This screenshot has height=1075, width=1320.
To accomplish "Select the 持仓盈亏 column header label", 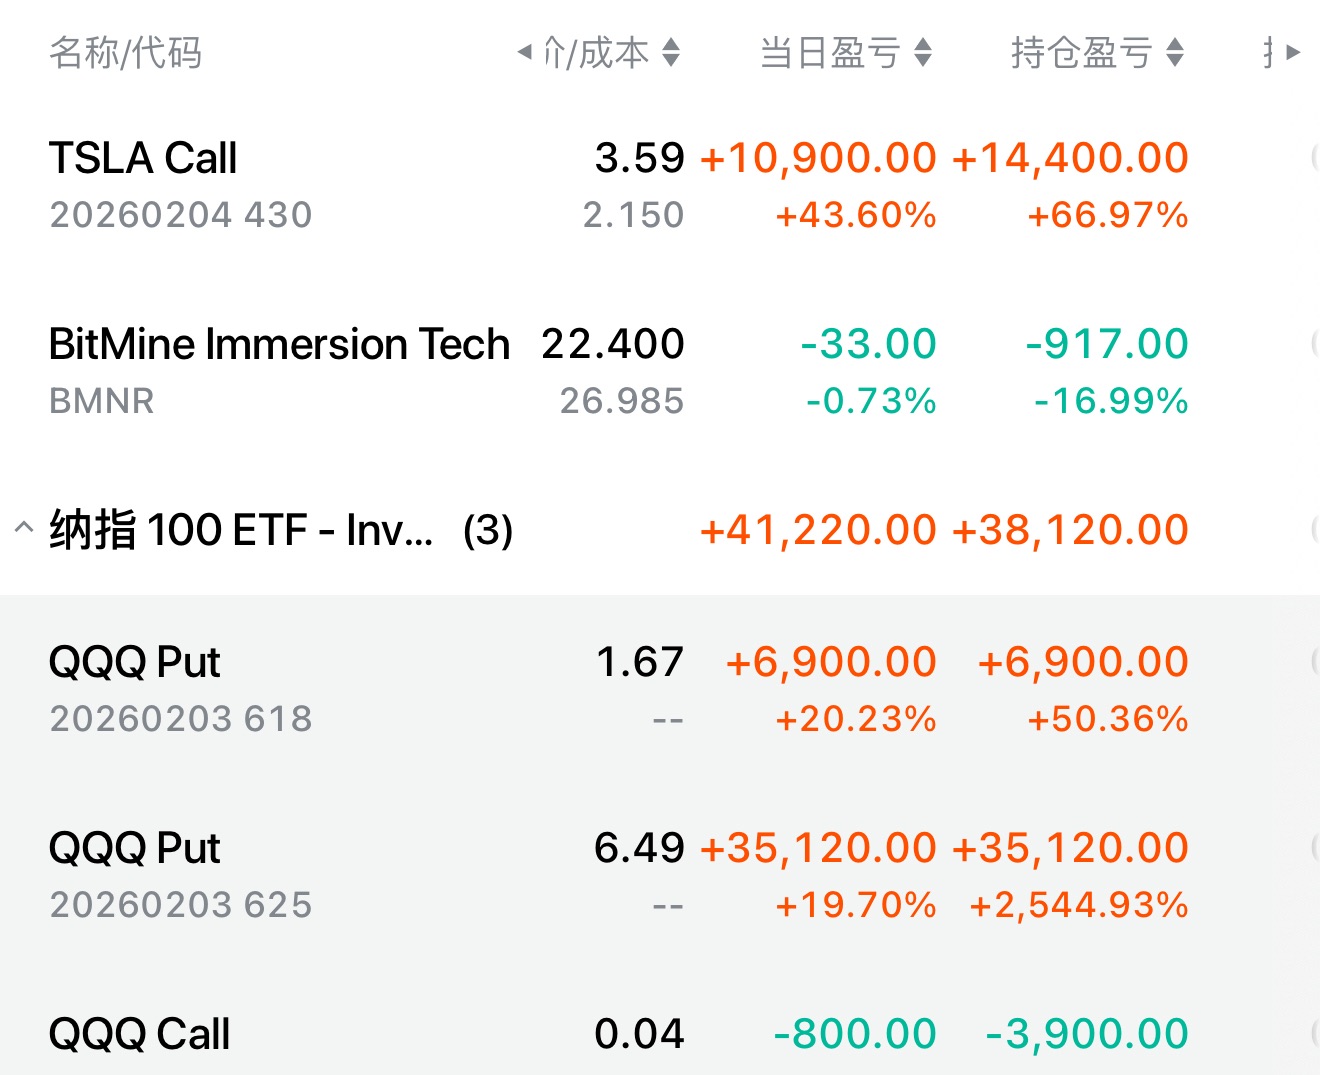I will [1082, 53].
